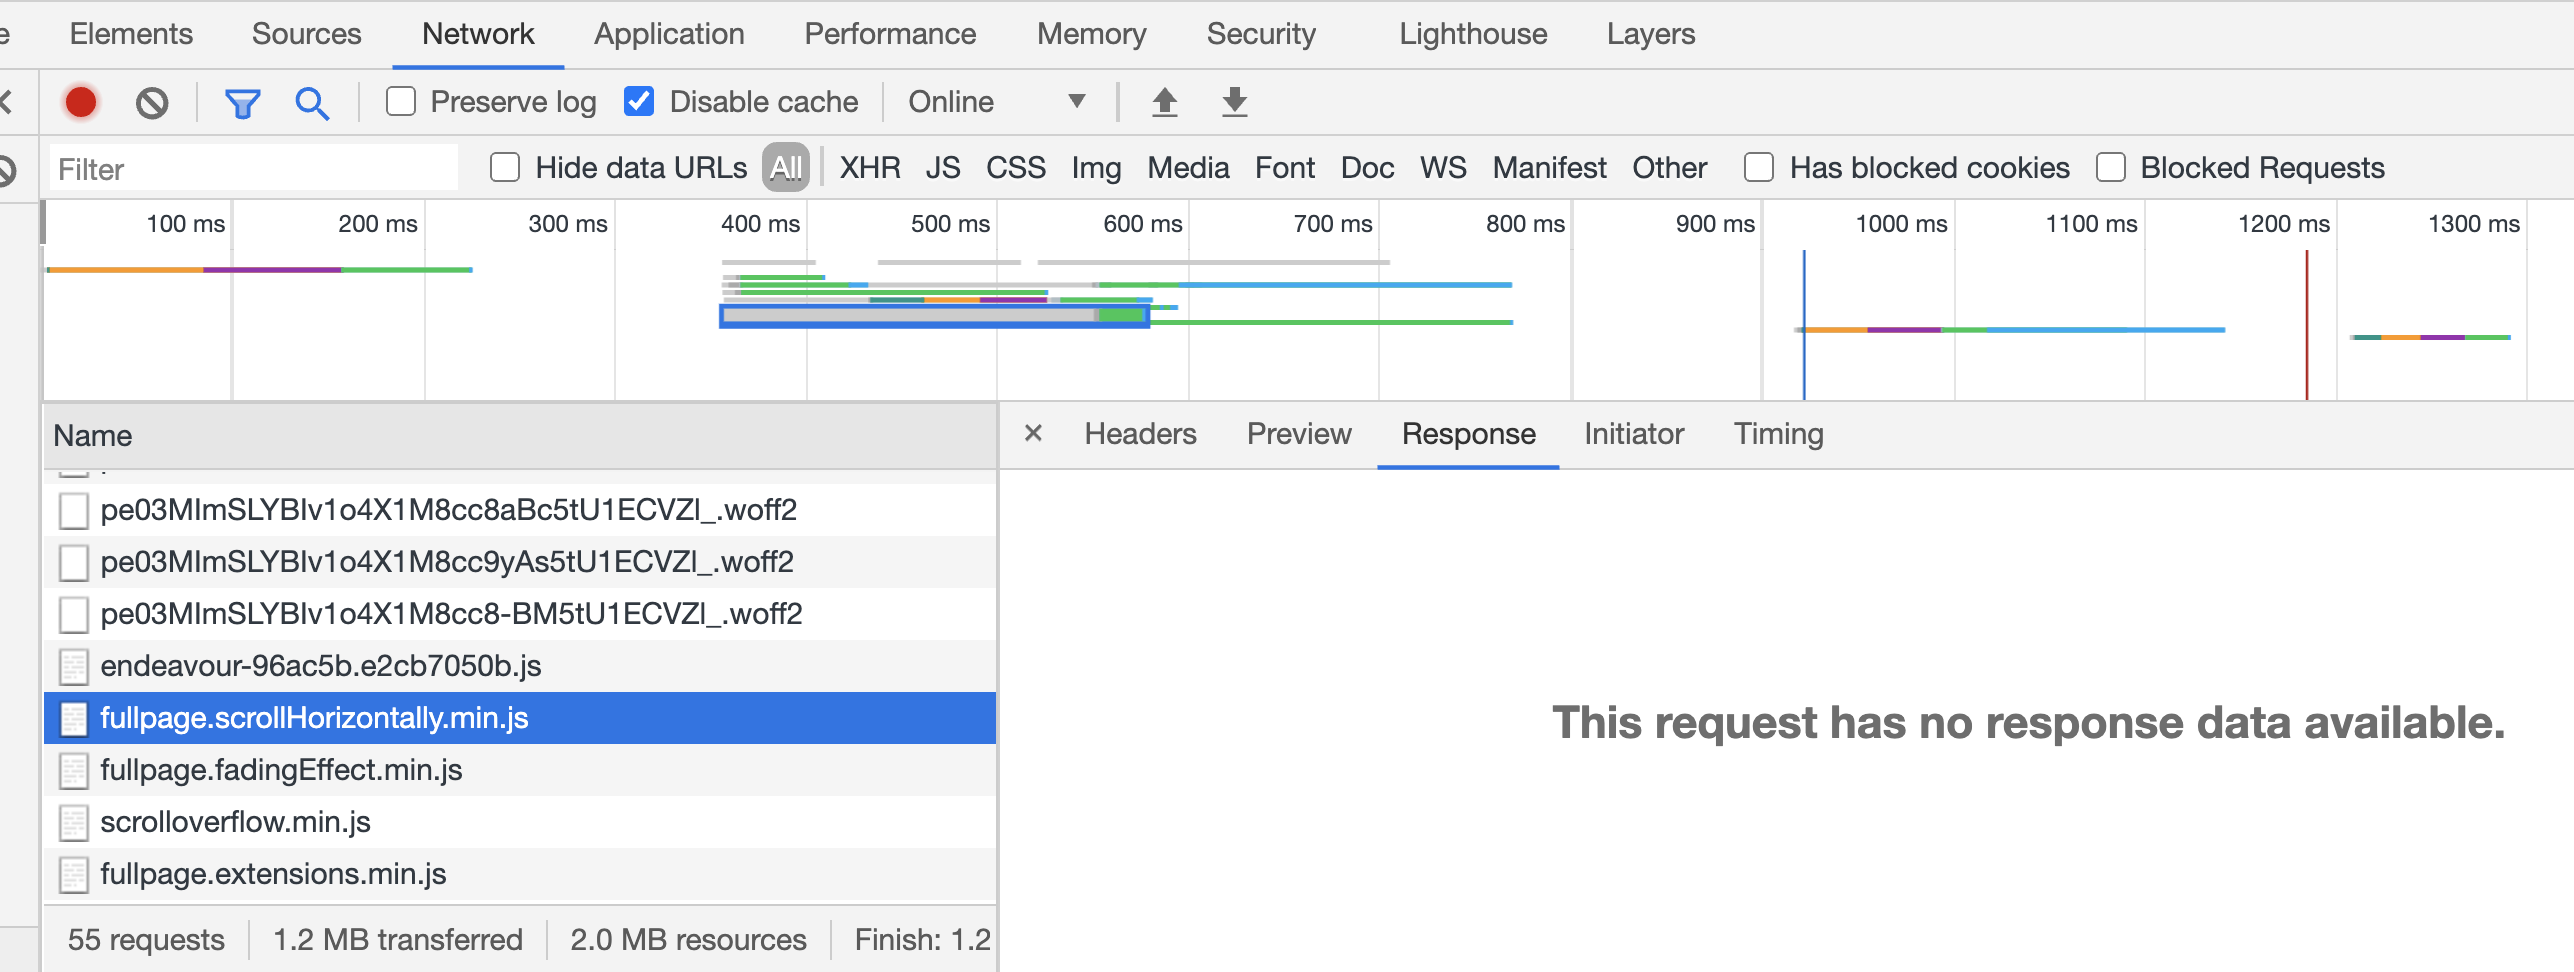2574x972 pixels.
Task: Filter requests to show only JS
Action: (x=942, y=168)
